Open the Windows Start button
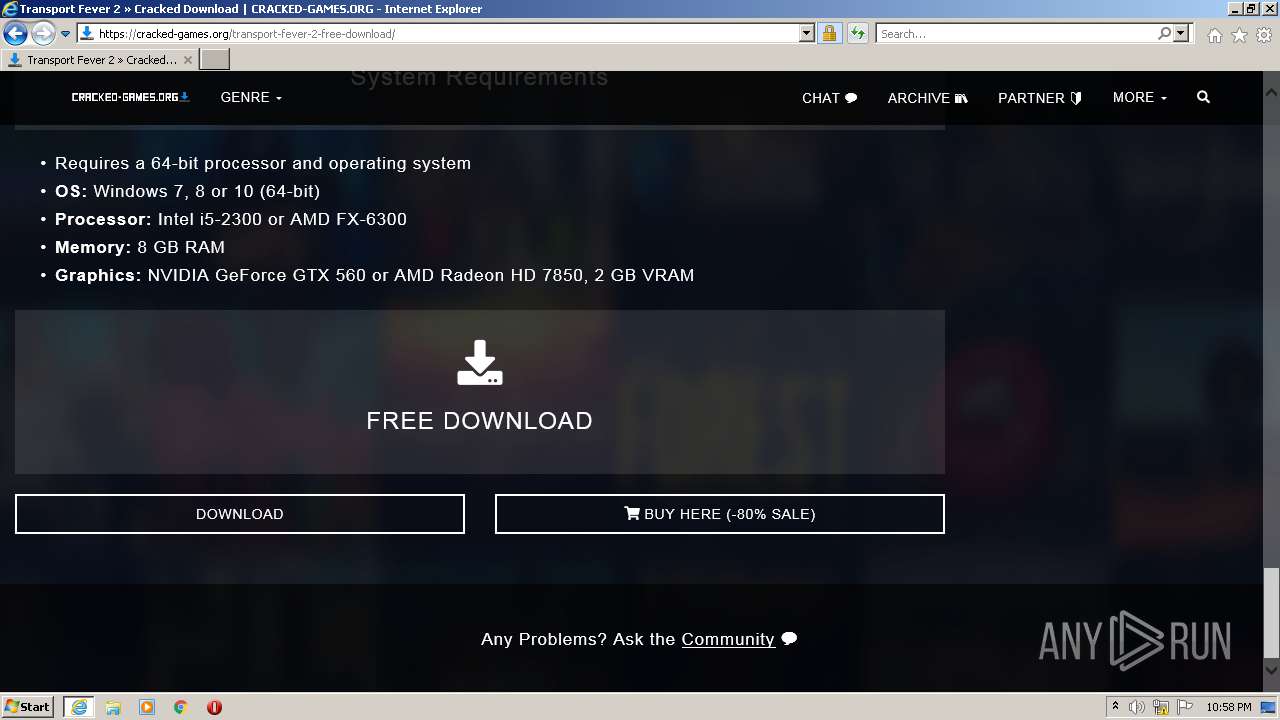The height and width of the screenshot is (720, 1280). click(28, 707)
